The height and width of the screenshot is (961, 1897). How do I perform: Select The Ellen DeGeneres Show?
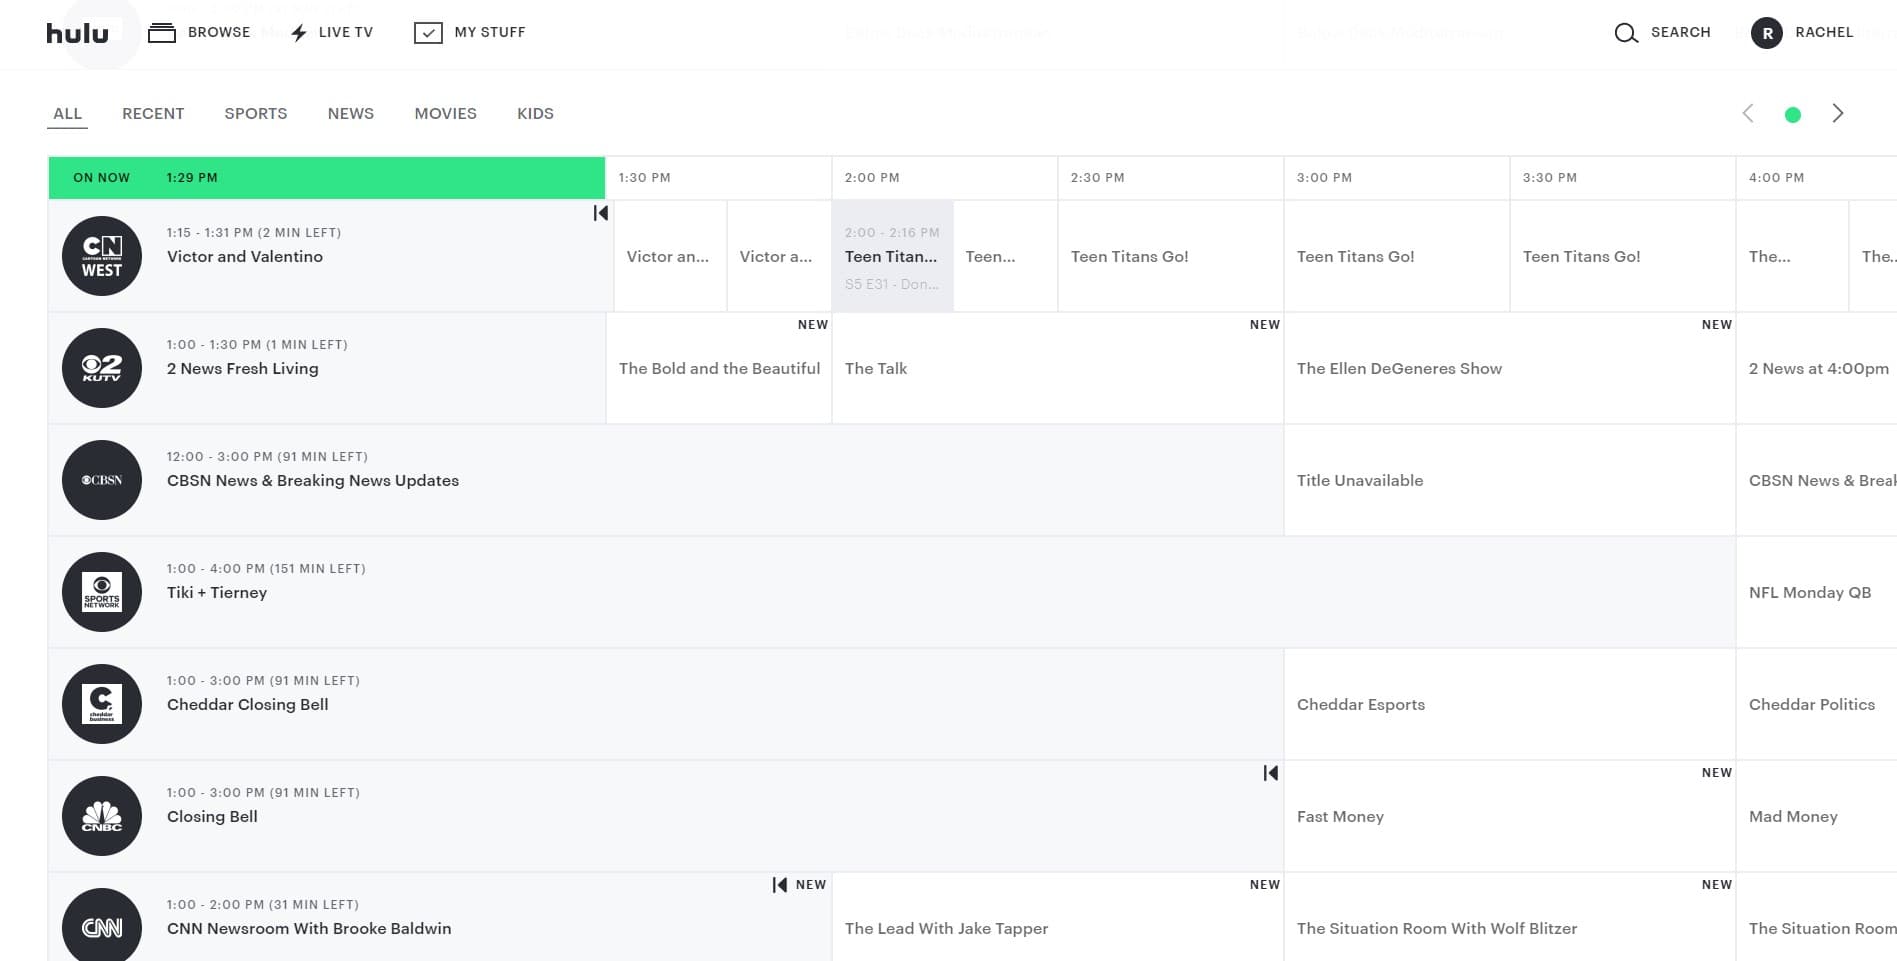[1510, 368]
